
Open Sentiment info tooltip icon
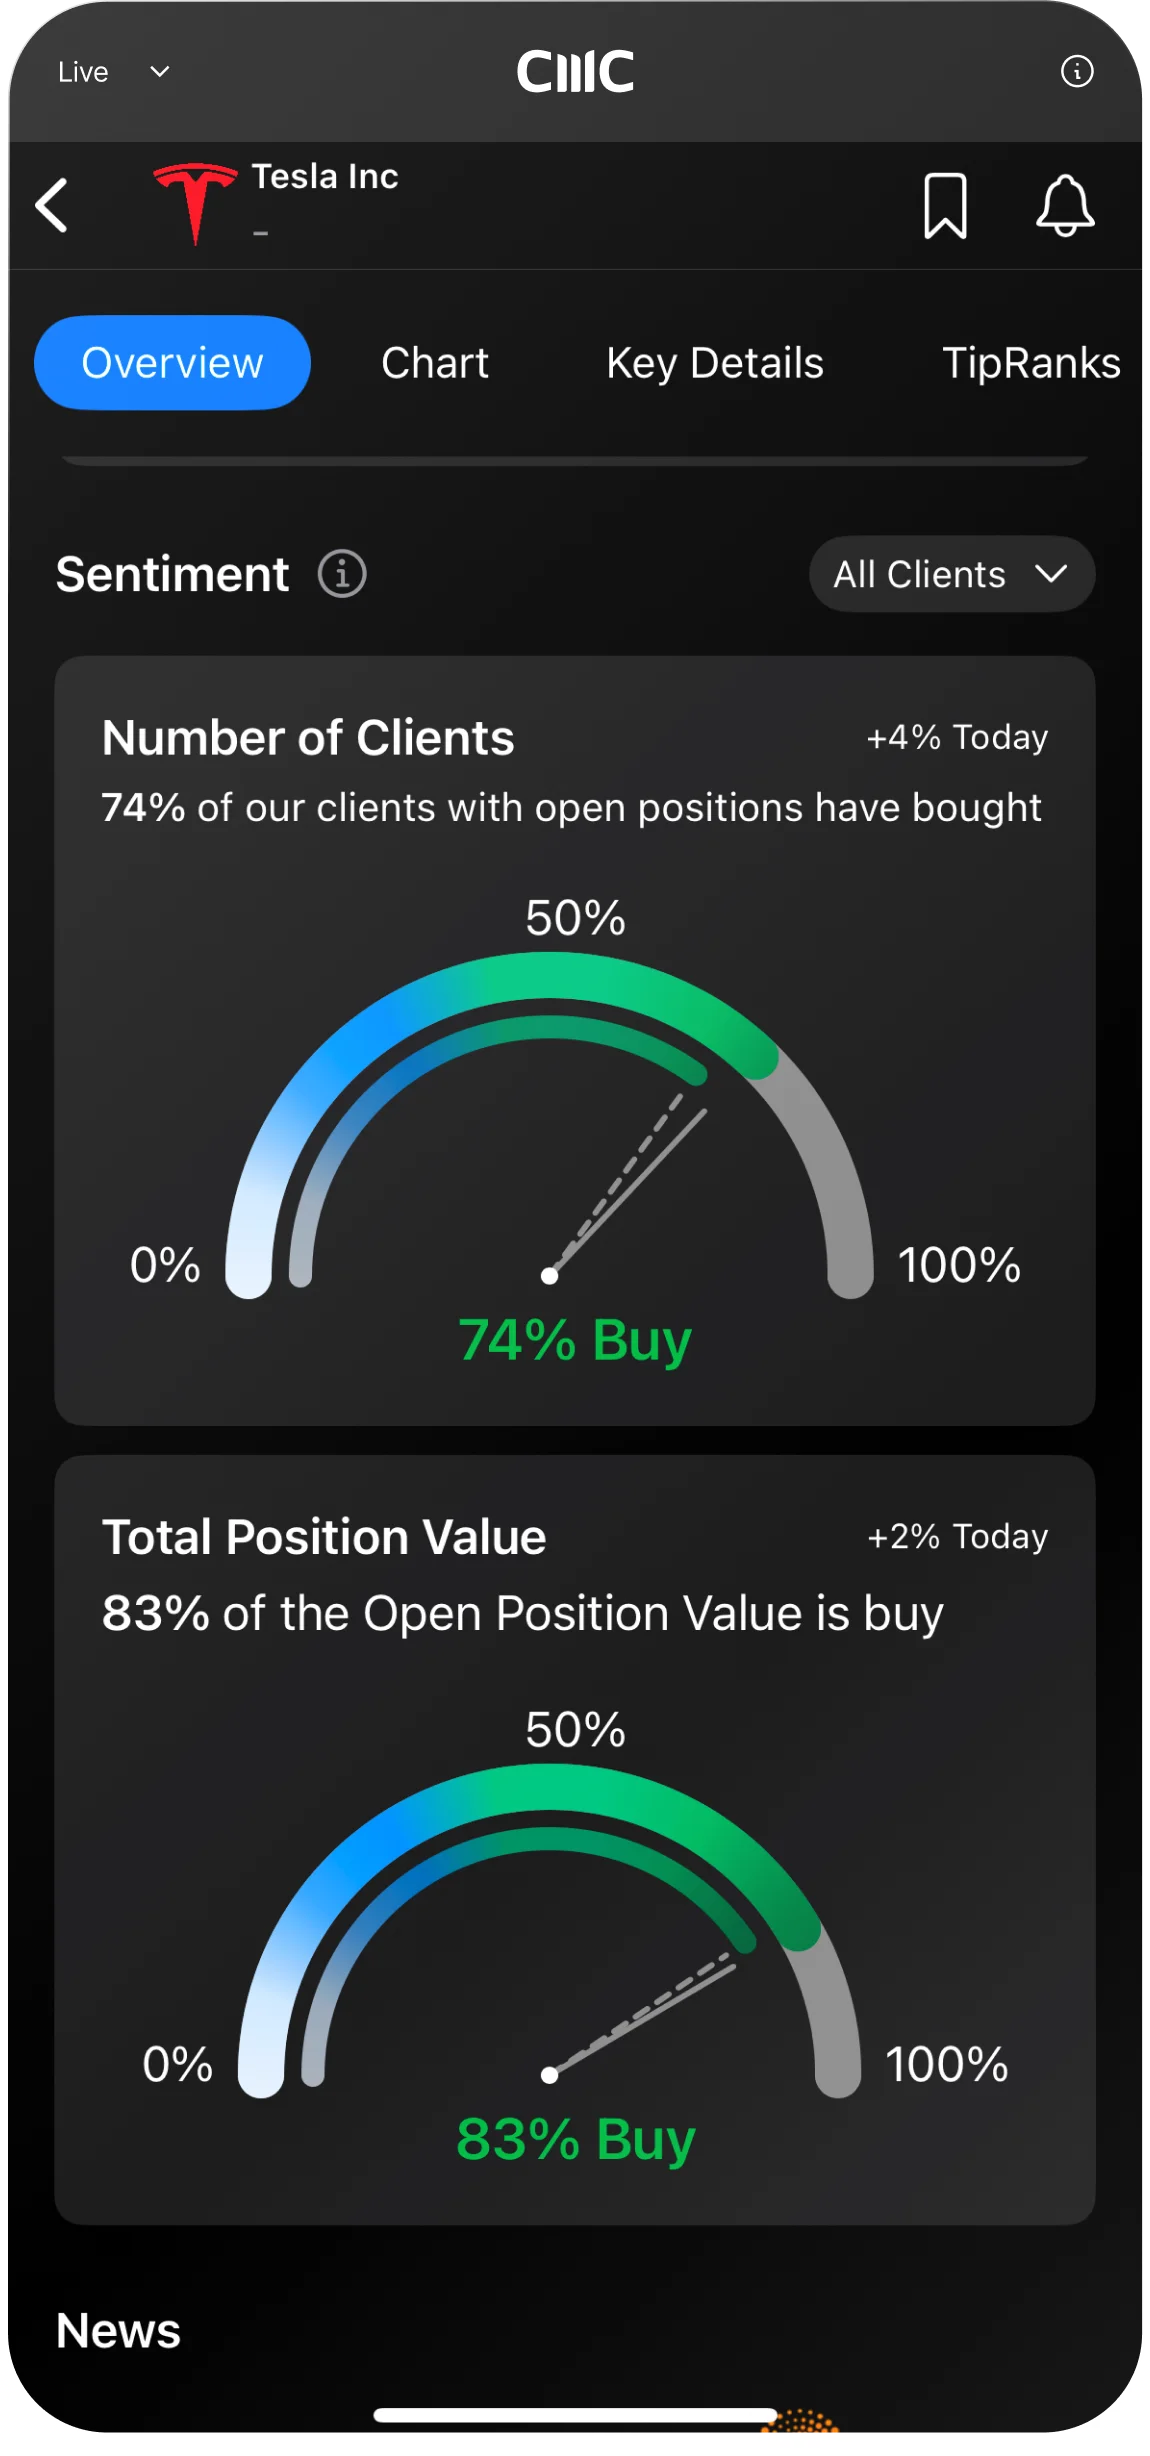(342, 575)
